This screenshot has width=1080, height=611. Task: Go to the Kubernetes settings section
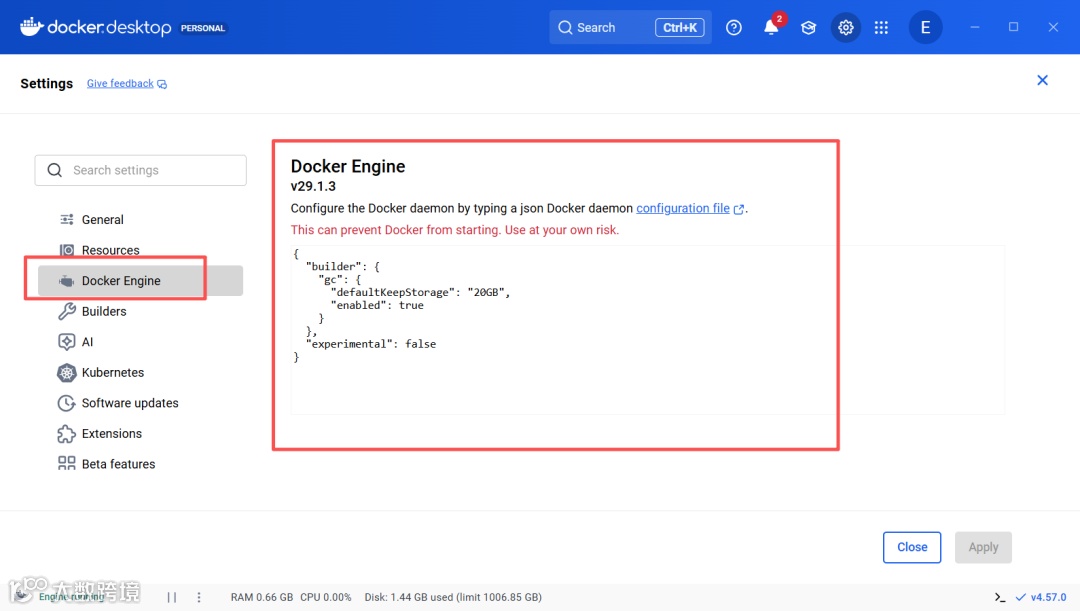click(141, 373)
